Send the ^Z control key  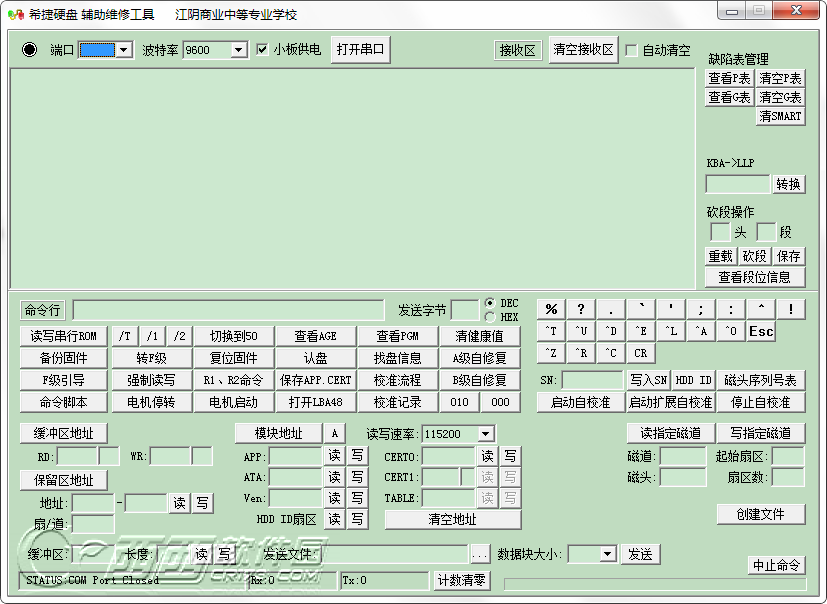551,353
